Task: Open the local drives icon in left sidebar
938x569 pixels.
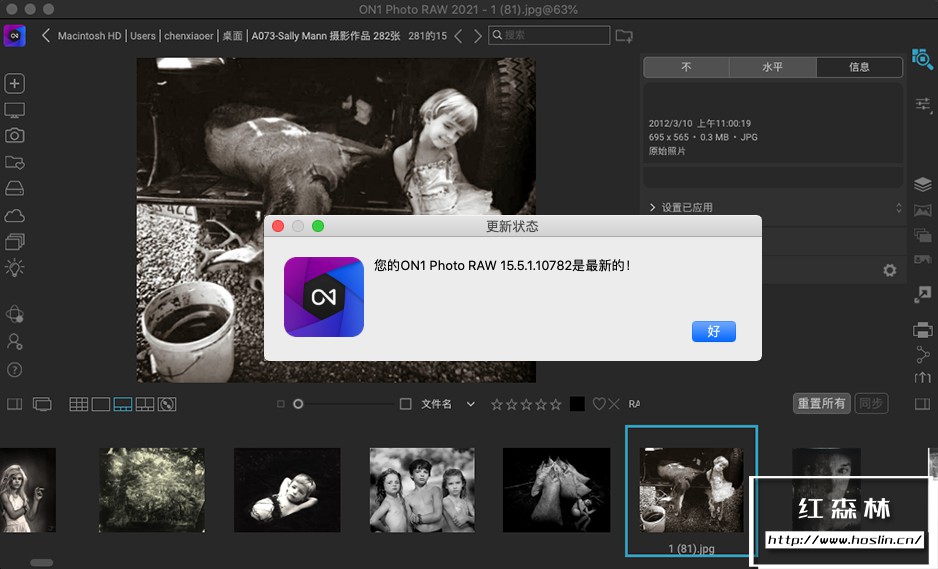Action: pos(14,188)
